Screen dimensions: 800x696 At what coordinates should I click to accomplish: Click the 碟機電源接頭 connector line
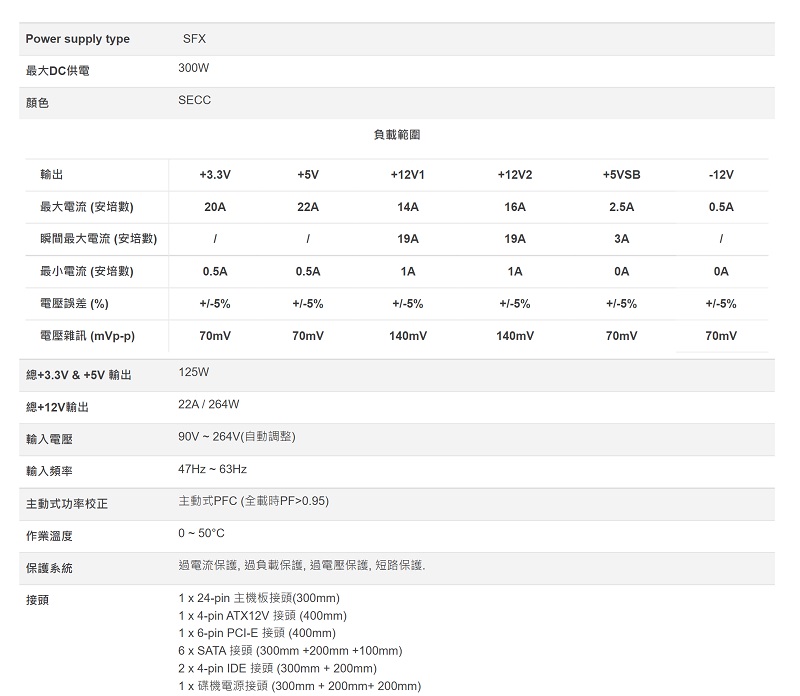[300, 686]
